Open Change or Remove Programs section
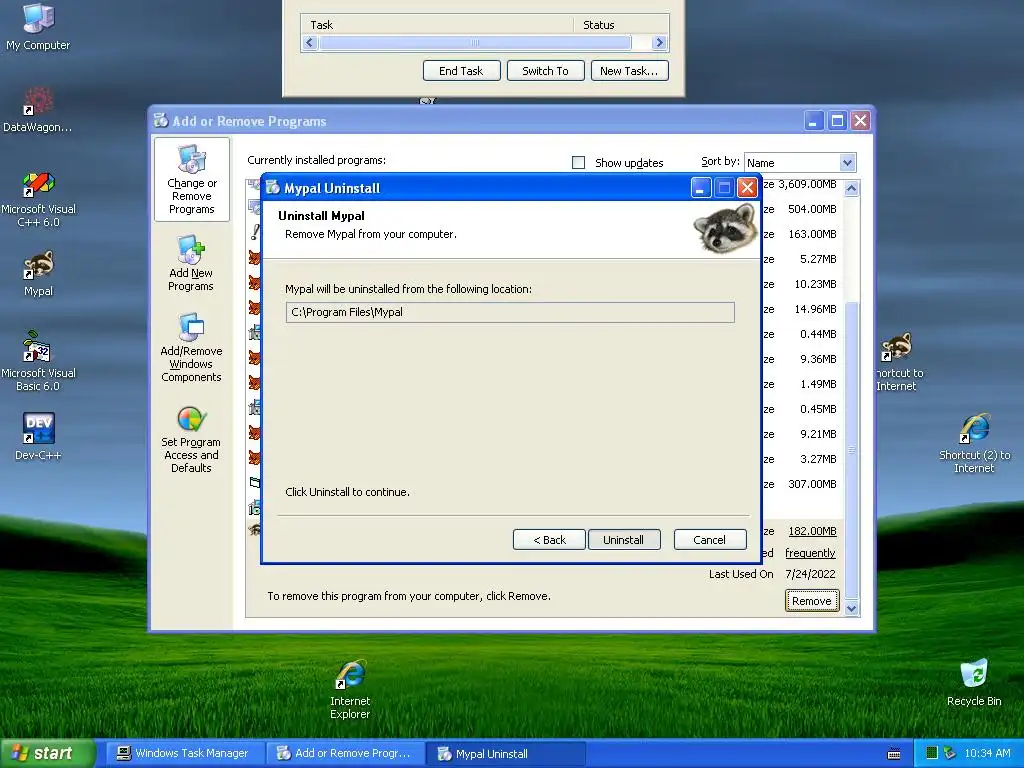Image resolution: width=1024 pixels, height=768 pixels. pos(191,180)
